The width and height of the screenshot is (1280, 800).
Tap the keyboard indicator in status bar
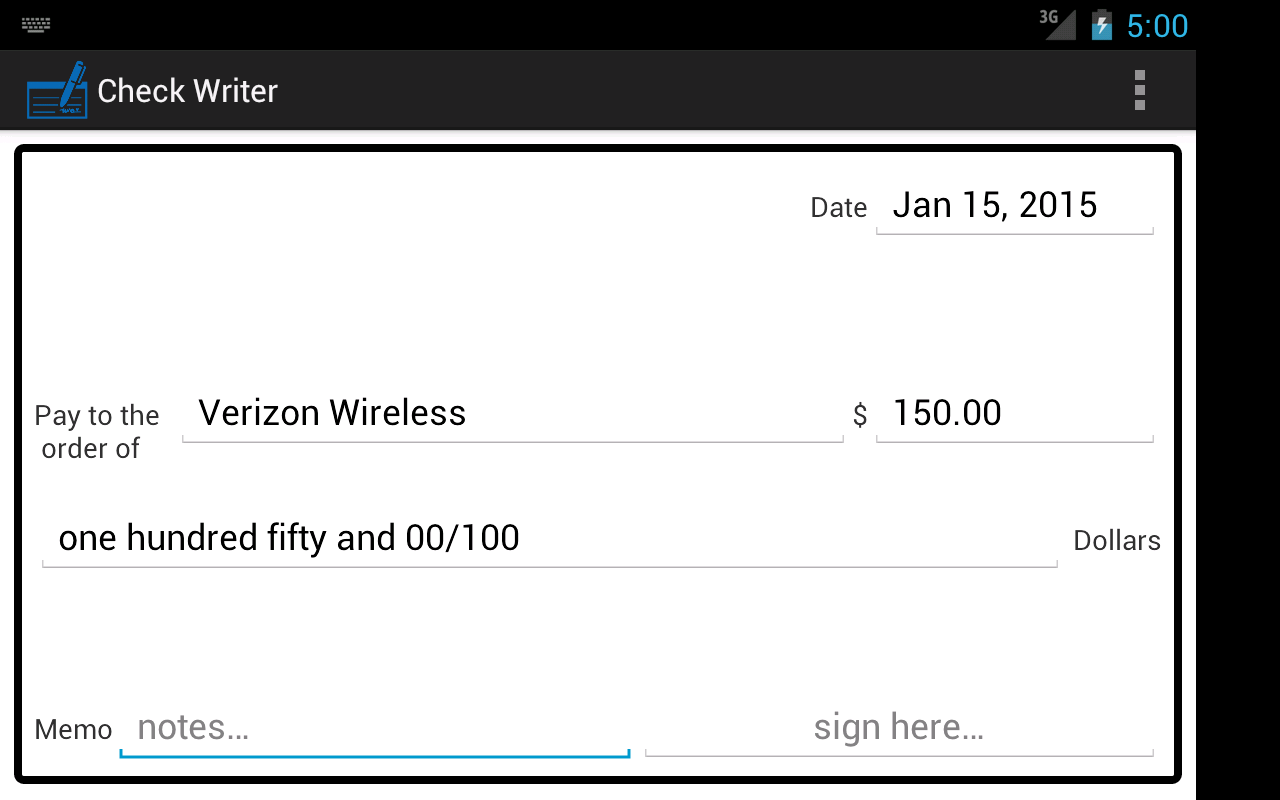[x=37, y=25]
